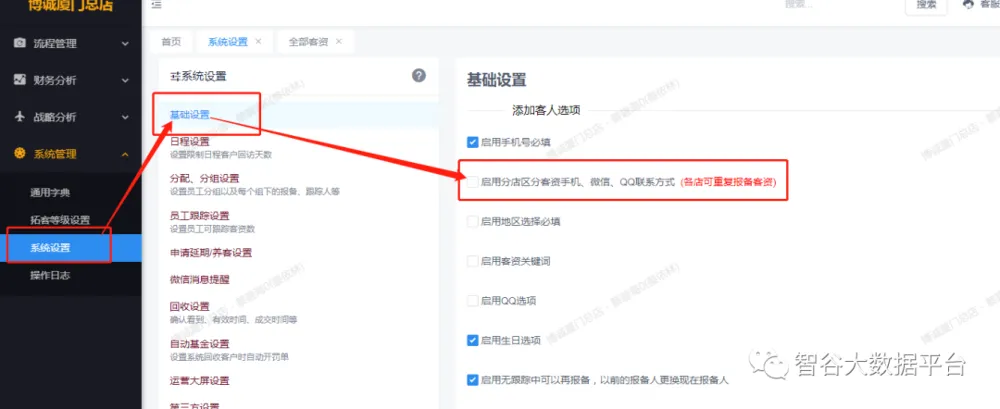The width and height of the screenshot is (1000, 409).
Task: Click the 搜索 button
Action: 926,5
